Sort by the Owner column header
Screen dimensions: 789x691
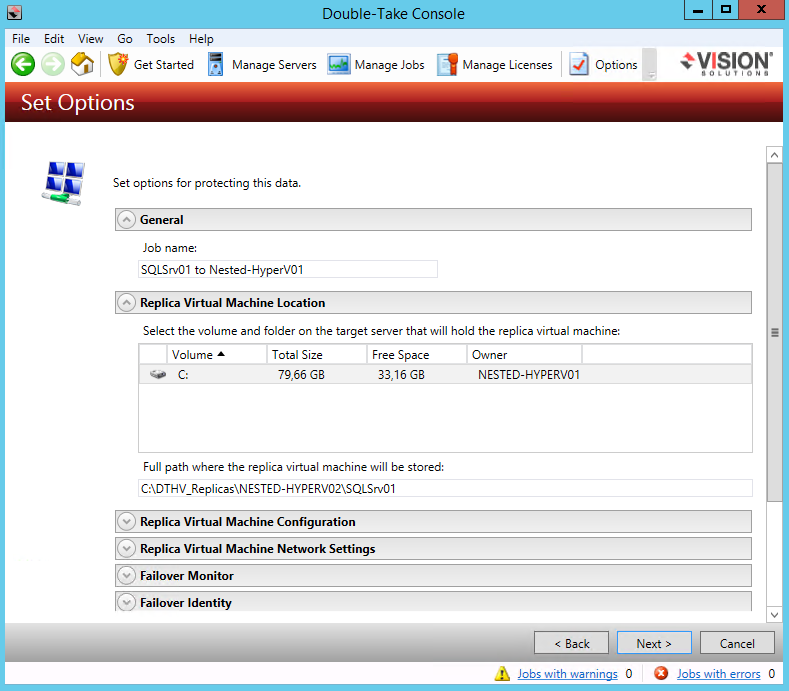(x=524, y=354)
